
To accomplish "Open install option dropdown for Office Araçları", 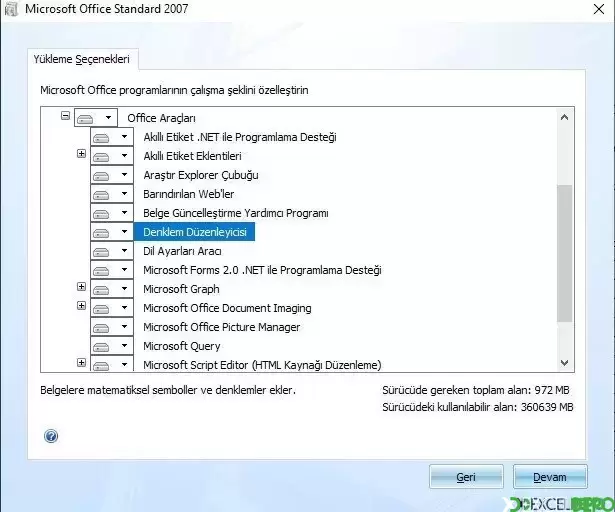I will [x=96, y=117].
